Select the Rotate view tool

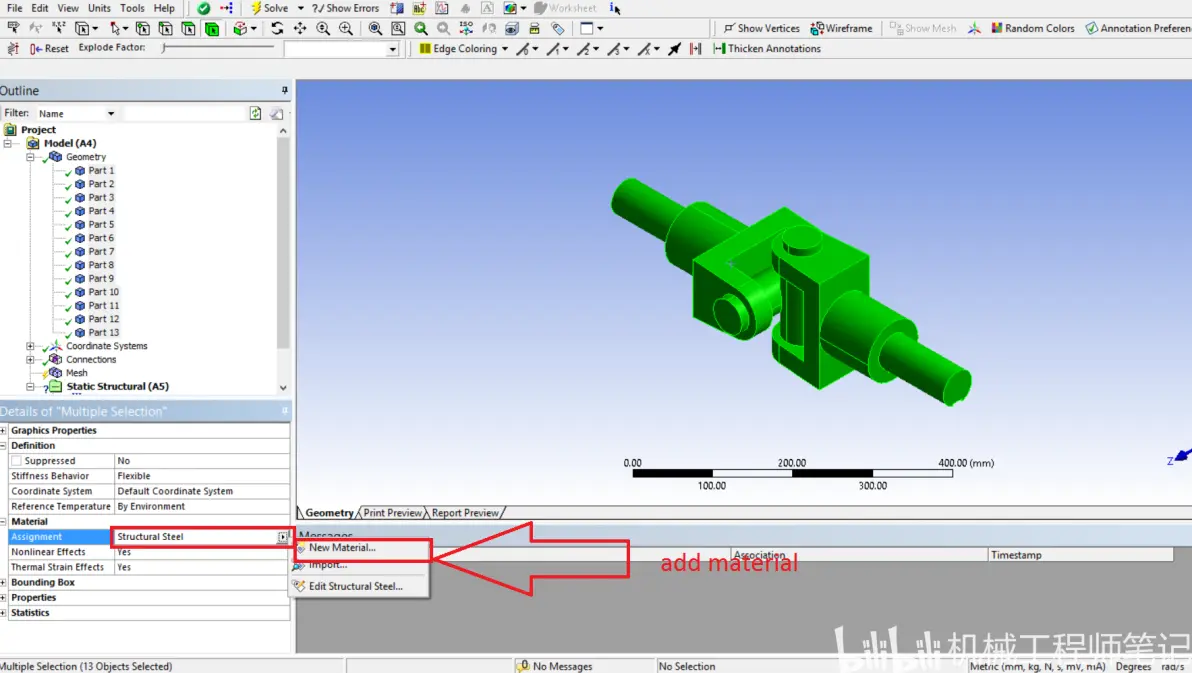(277, 28)
